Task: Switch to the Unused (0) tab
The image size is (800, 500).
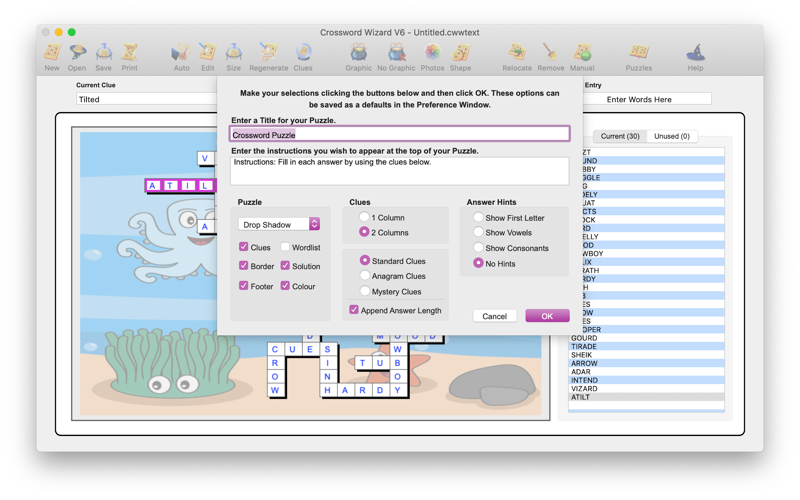Action: click(672, 136)
